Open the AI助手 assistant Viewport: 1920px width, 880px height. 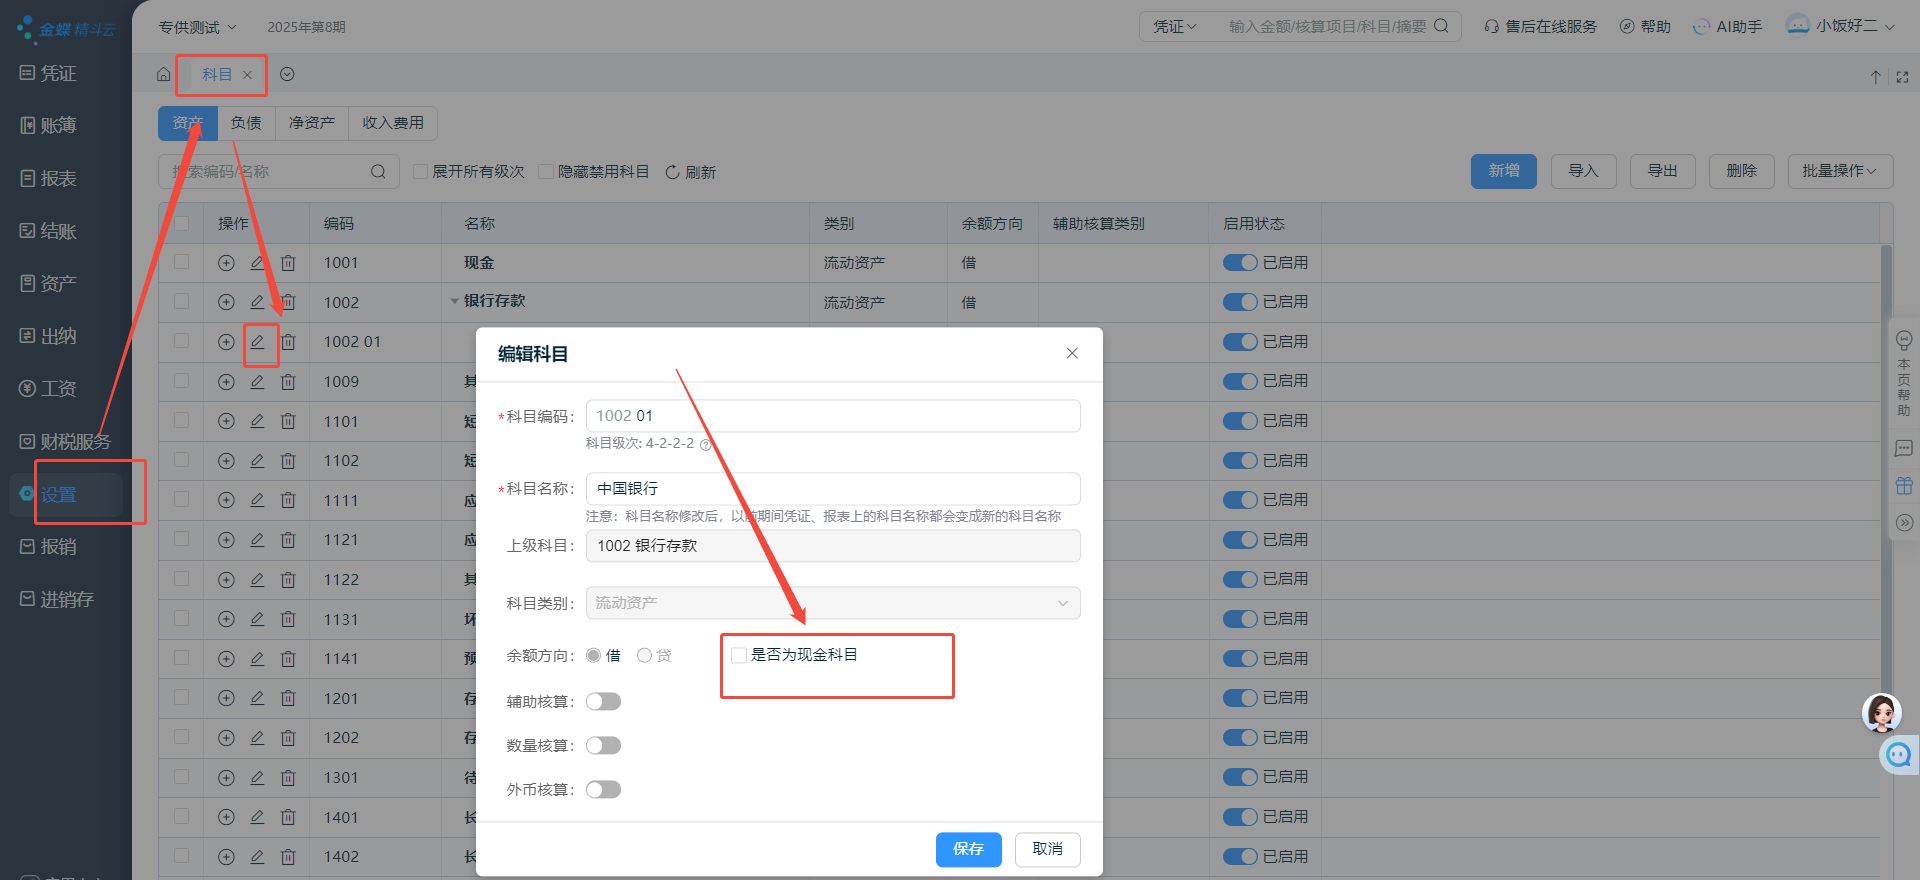[1727, 26]
